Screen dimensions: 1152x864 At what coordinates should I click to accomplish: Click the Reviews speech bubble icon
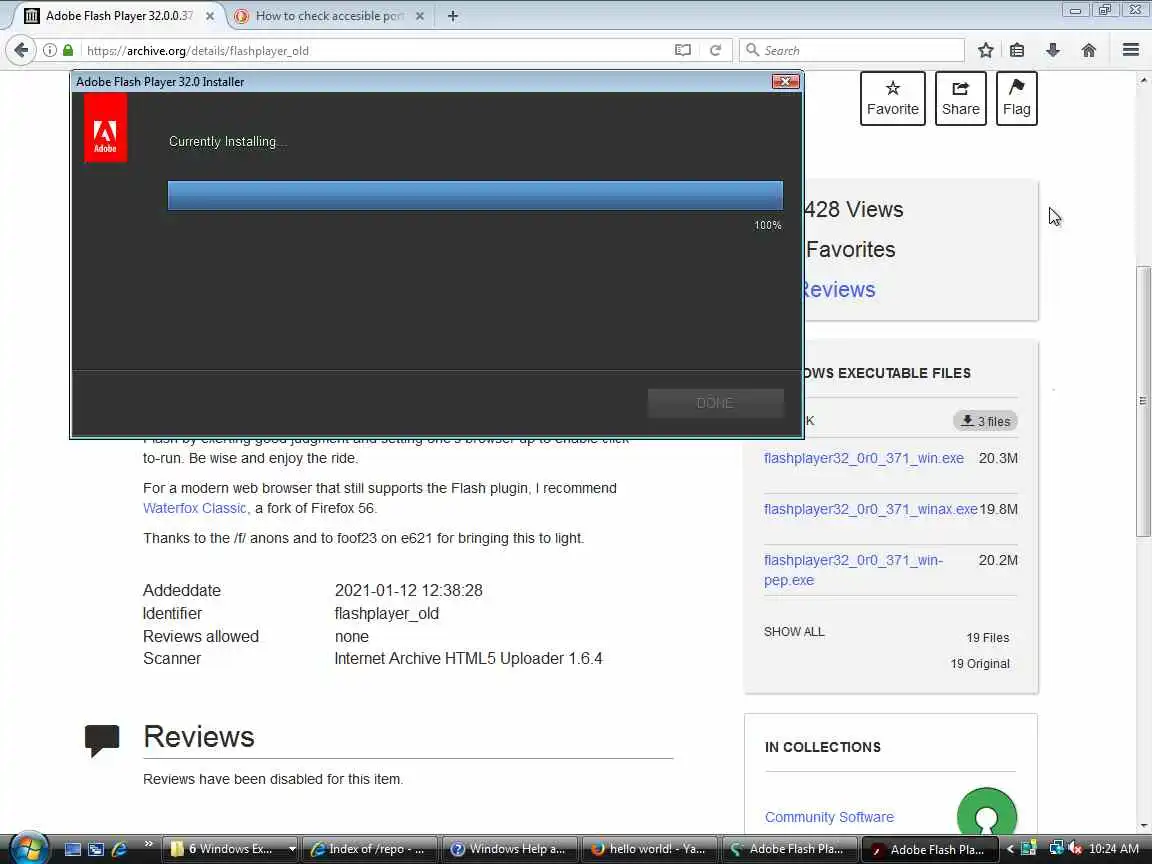coord(102,740)
